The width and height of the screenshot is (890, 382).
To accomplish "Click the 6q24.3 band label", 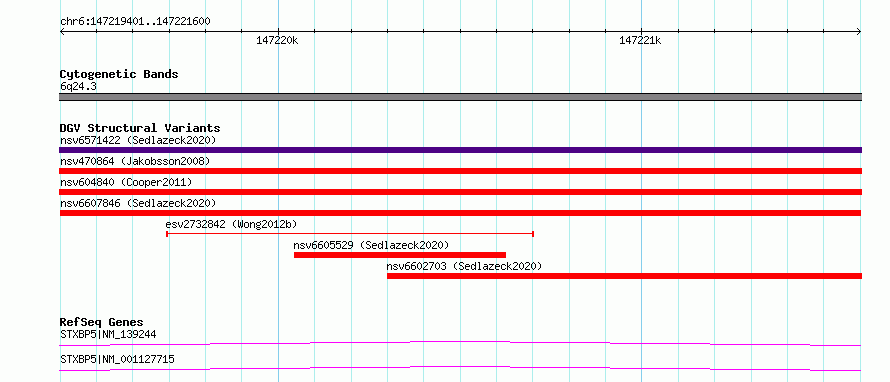I will click(78, 86).
